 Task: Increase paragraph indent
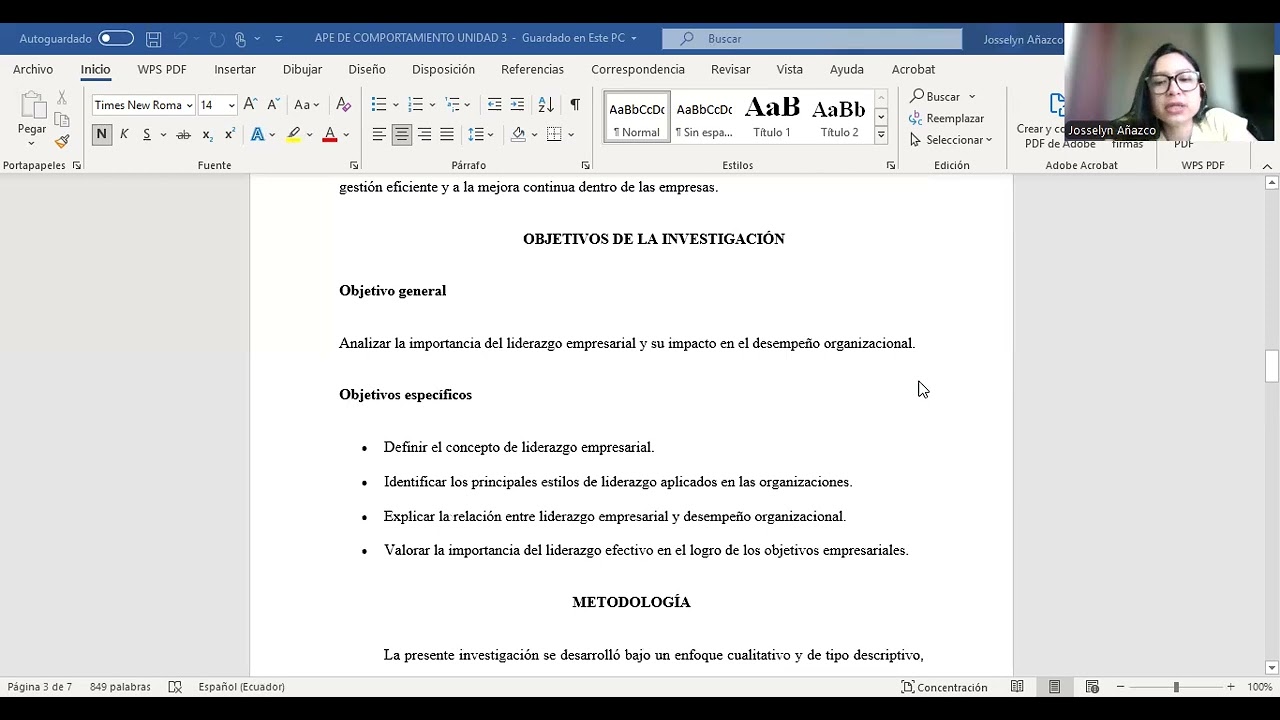(x=517, y=104)
